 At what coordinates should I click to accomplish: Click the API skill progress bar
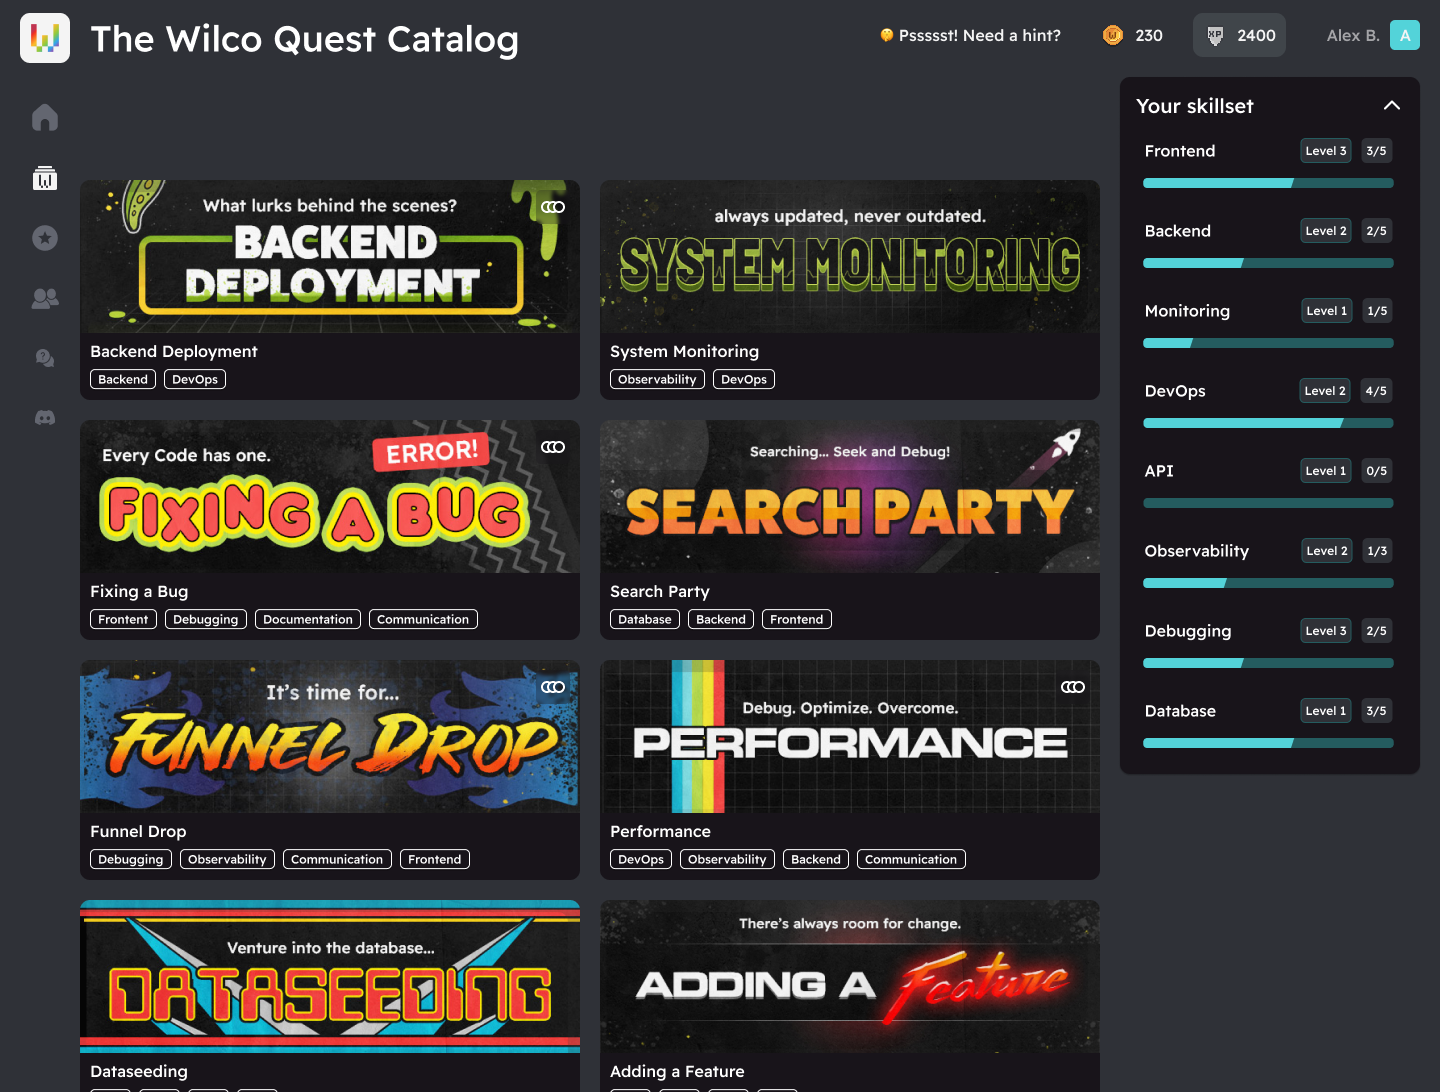(x=1268, y=503)
